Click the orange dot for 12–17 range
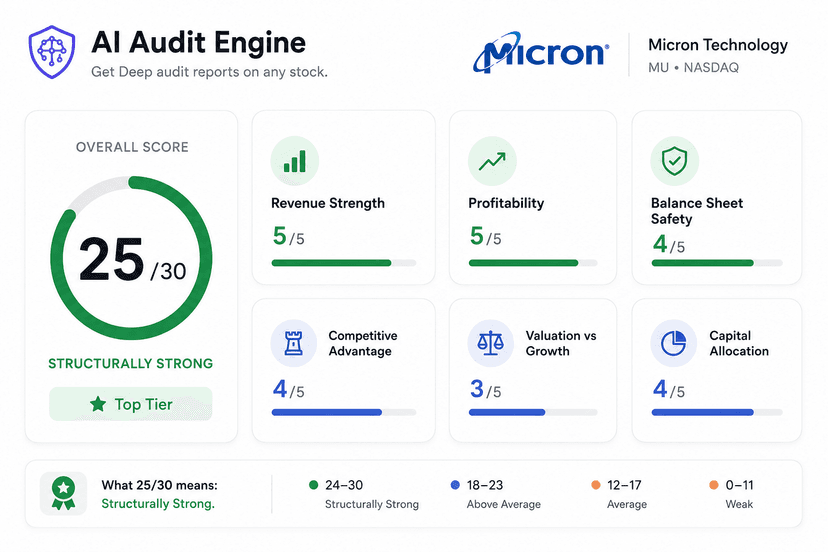This screenshot has height=552, width=828. click(x=596, y=485)
